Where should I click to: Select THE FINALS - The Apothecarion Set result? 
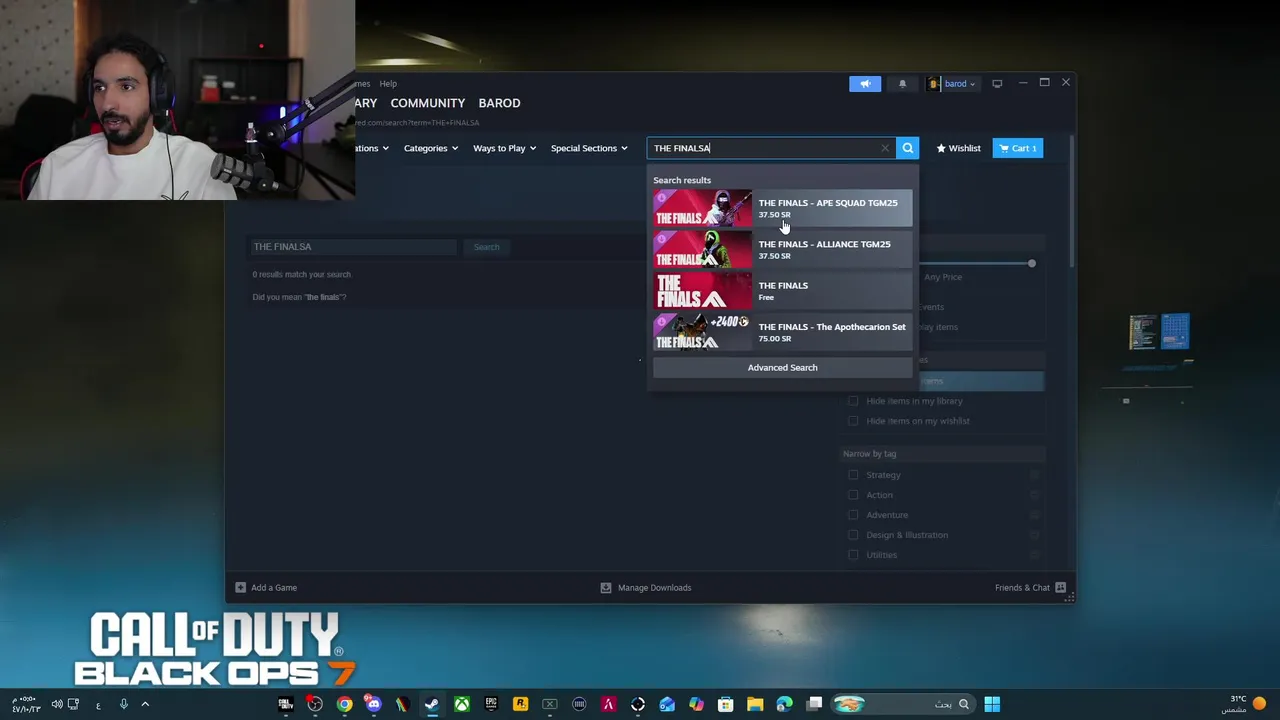click(x=782, y=332)
